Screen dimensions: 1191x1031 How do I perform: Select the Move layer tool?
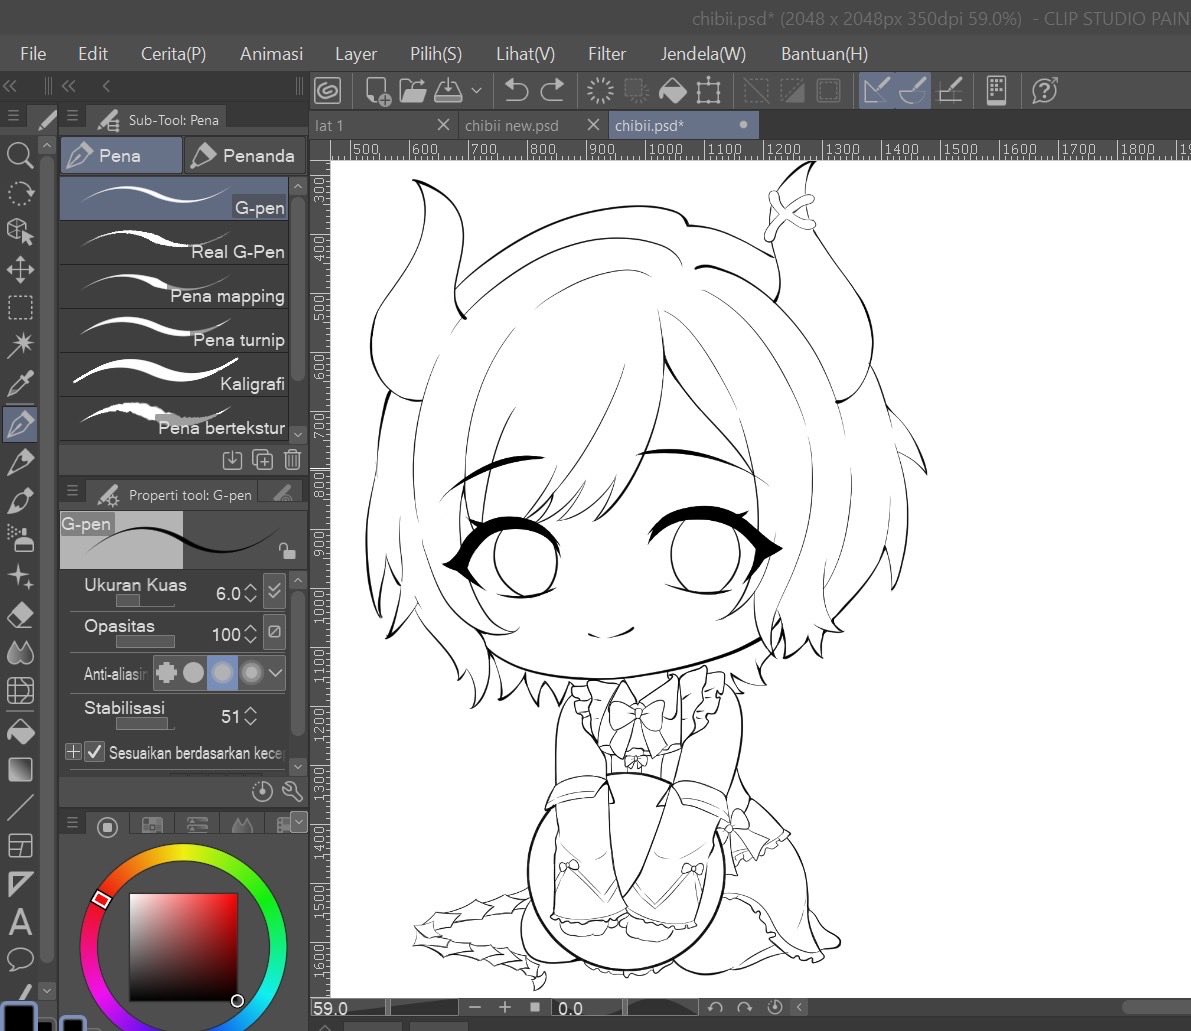(20, 269)
